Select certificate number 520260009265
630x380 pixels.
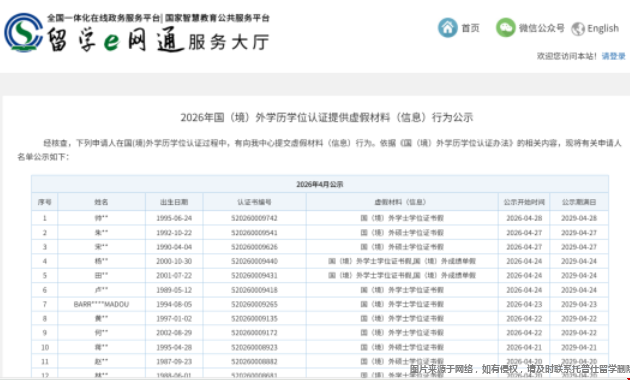tap(254, 304)
